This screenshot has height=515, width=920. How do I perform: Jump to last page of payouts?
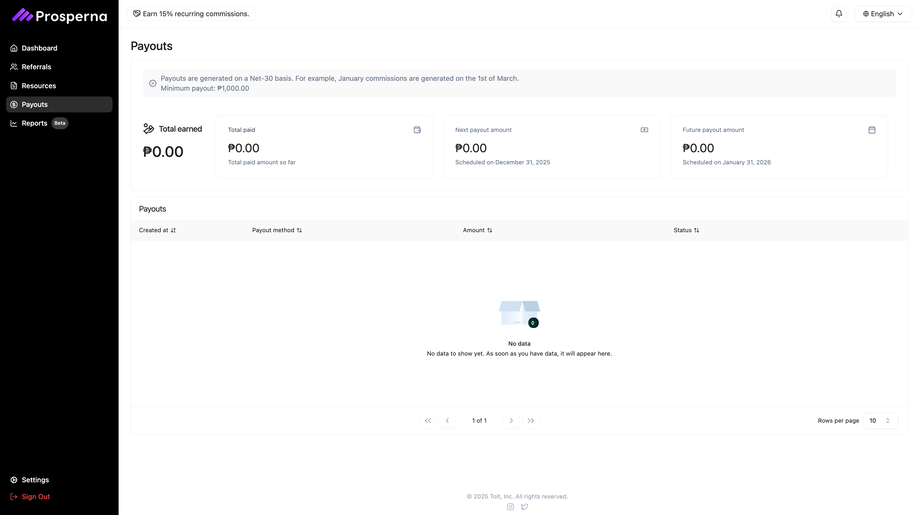click(x=531, y=421)
